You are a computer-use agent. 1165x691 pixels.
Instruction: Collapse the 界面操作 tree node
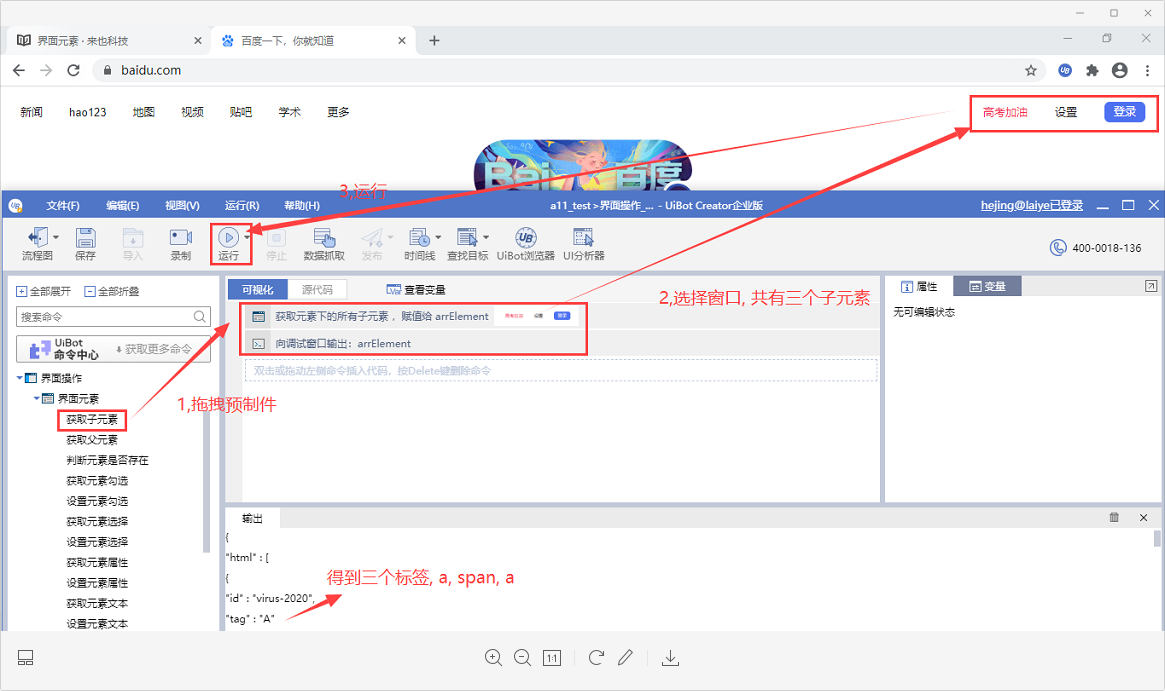pos(20,378)
